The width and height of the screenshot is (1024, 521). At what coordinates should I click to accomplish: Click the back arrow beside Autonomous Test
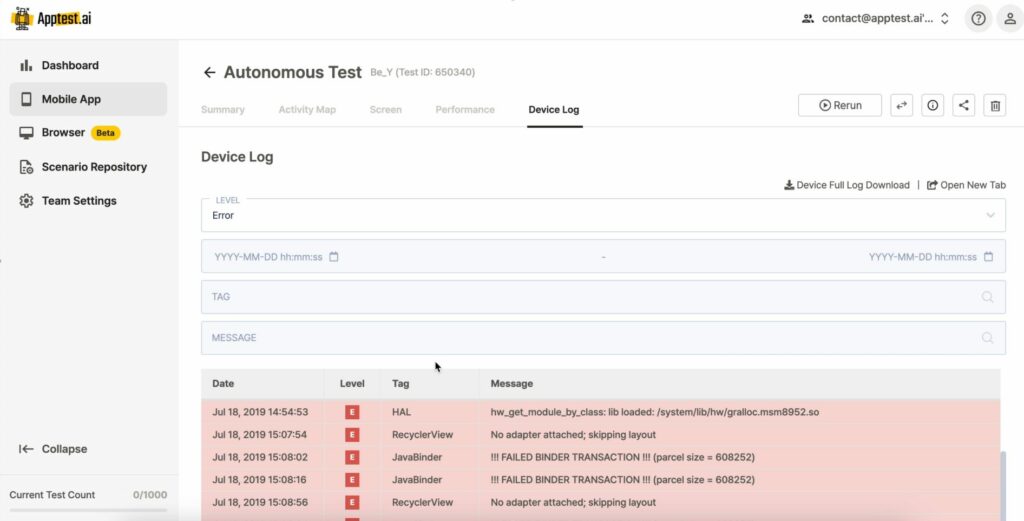coord(209,72)
